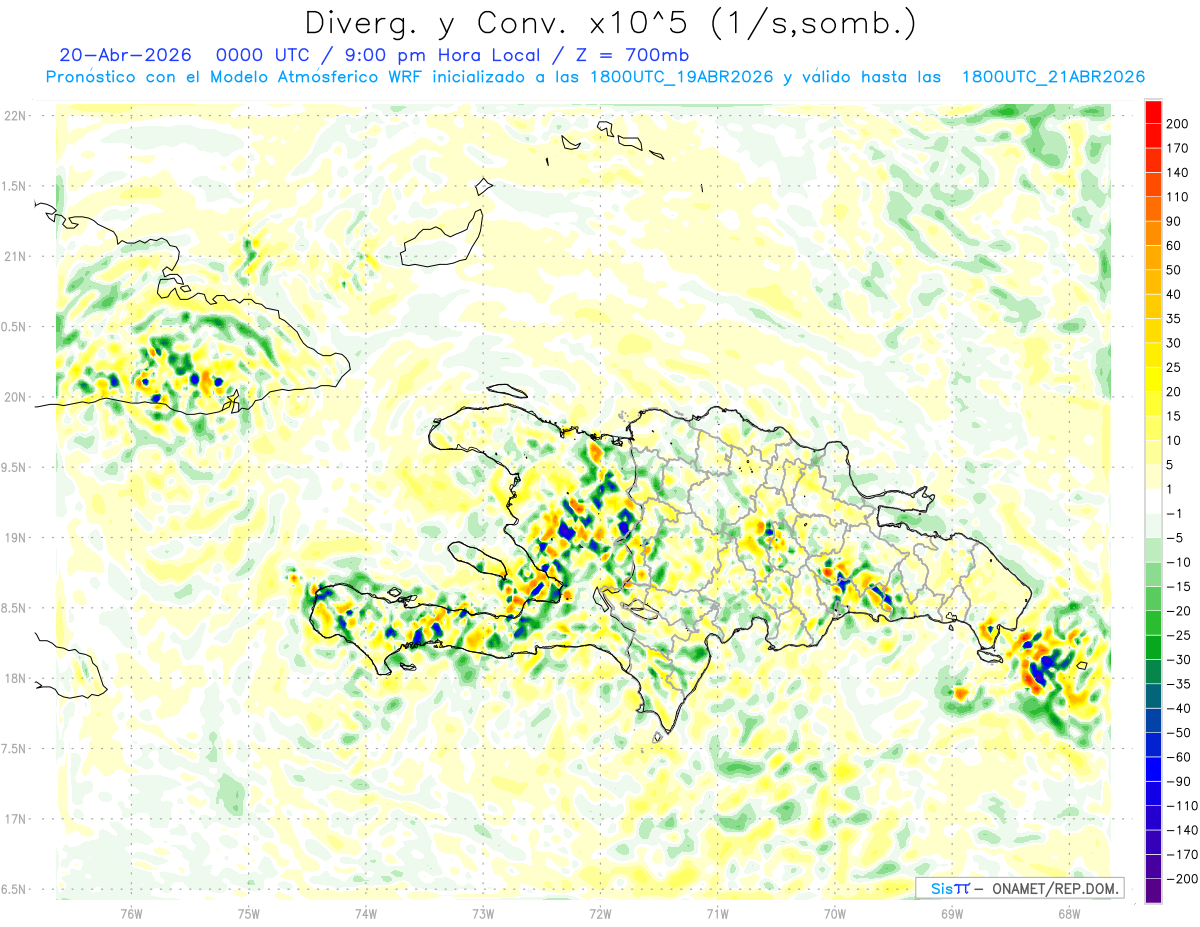Click the 72W longitude axis label
Image resolution: width=1200 pixels, height=927 pixels.
point(600,911)
